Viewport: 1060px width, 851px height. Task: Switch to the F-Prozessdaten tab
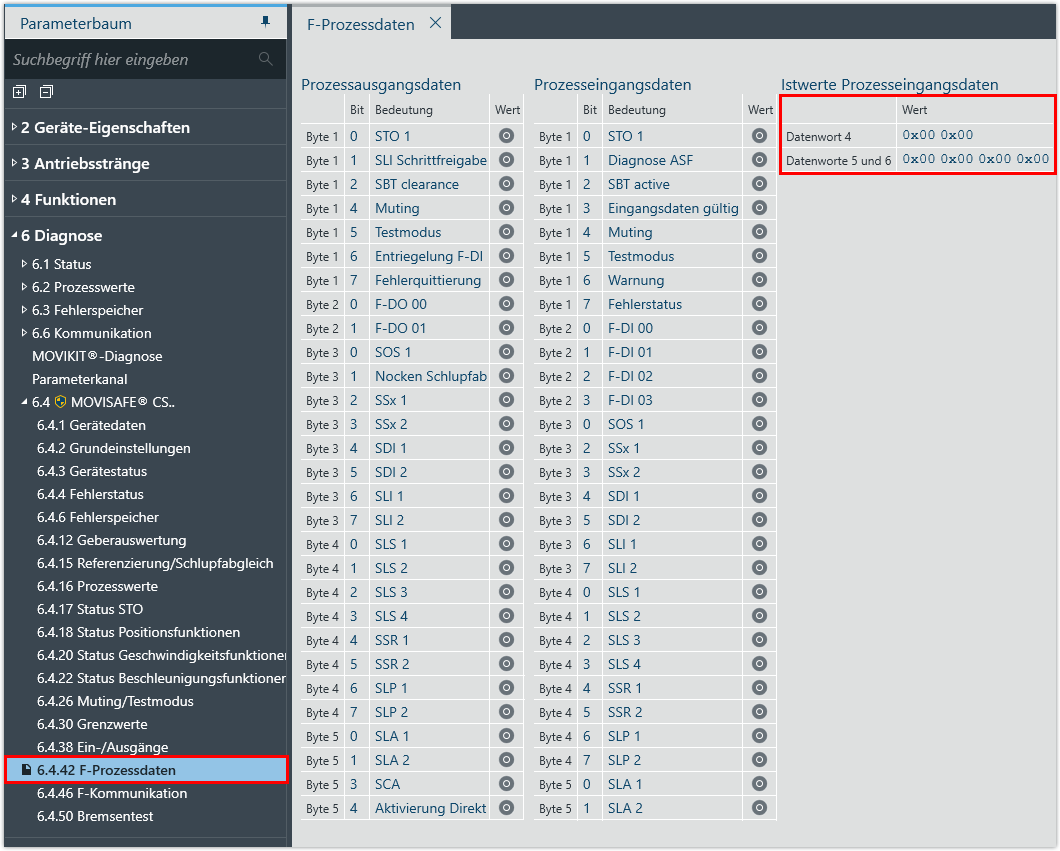point(360,24)
